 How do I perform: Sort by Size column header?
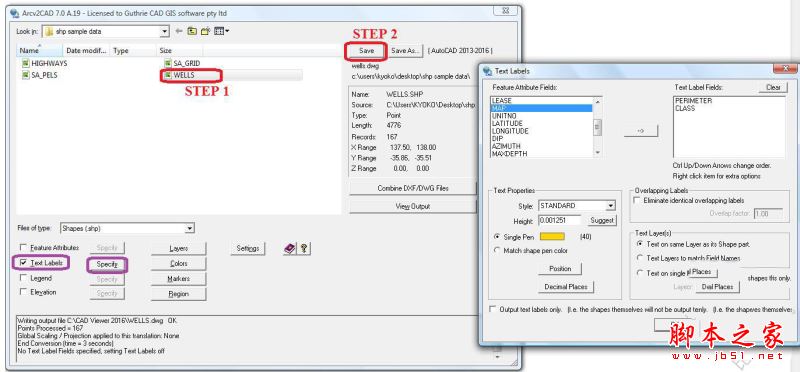[x=180, y=51]
